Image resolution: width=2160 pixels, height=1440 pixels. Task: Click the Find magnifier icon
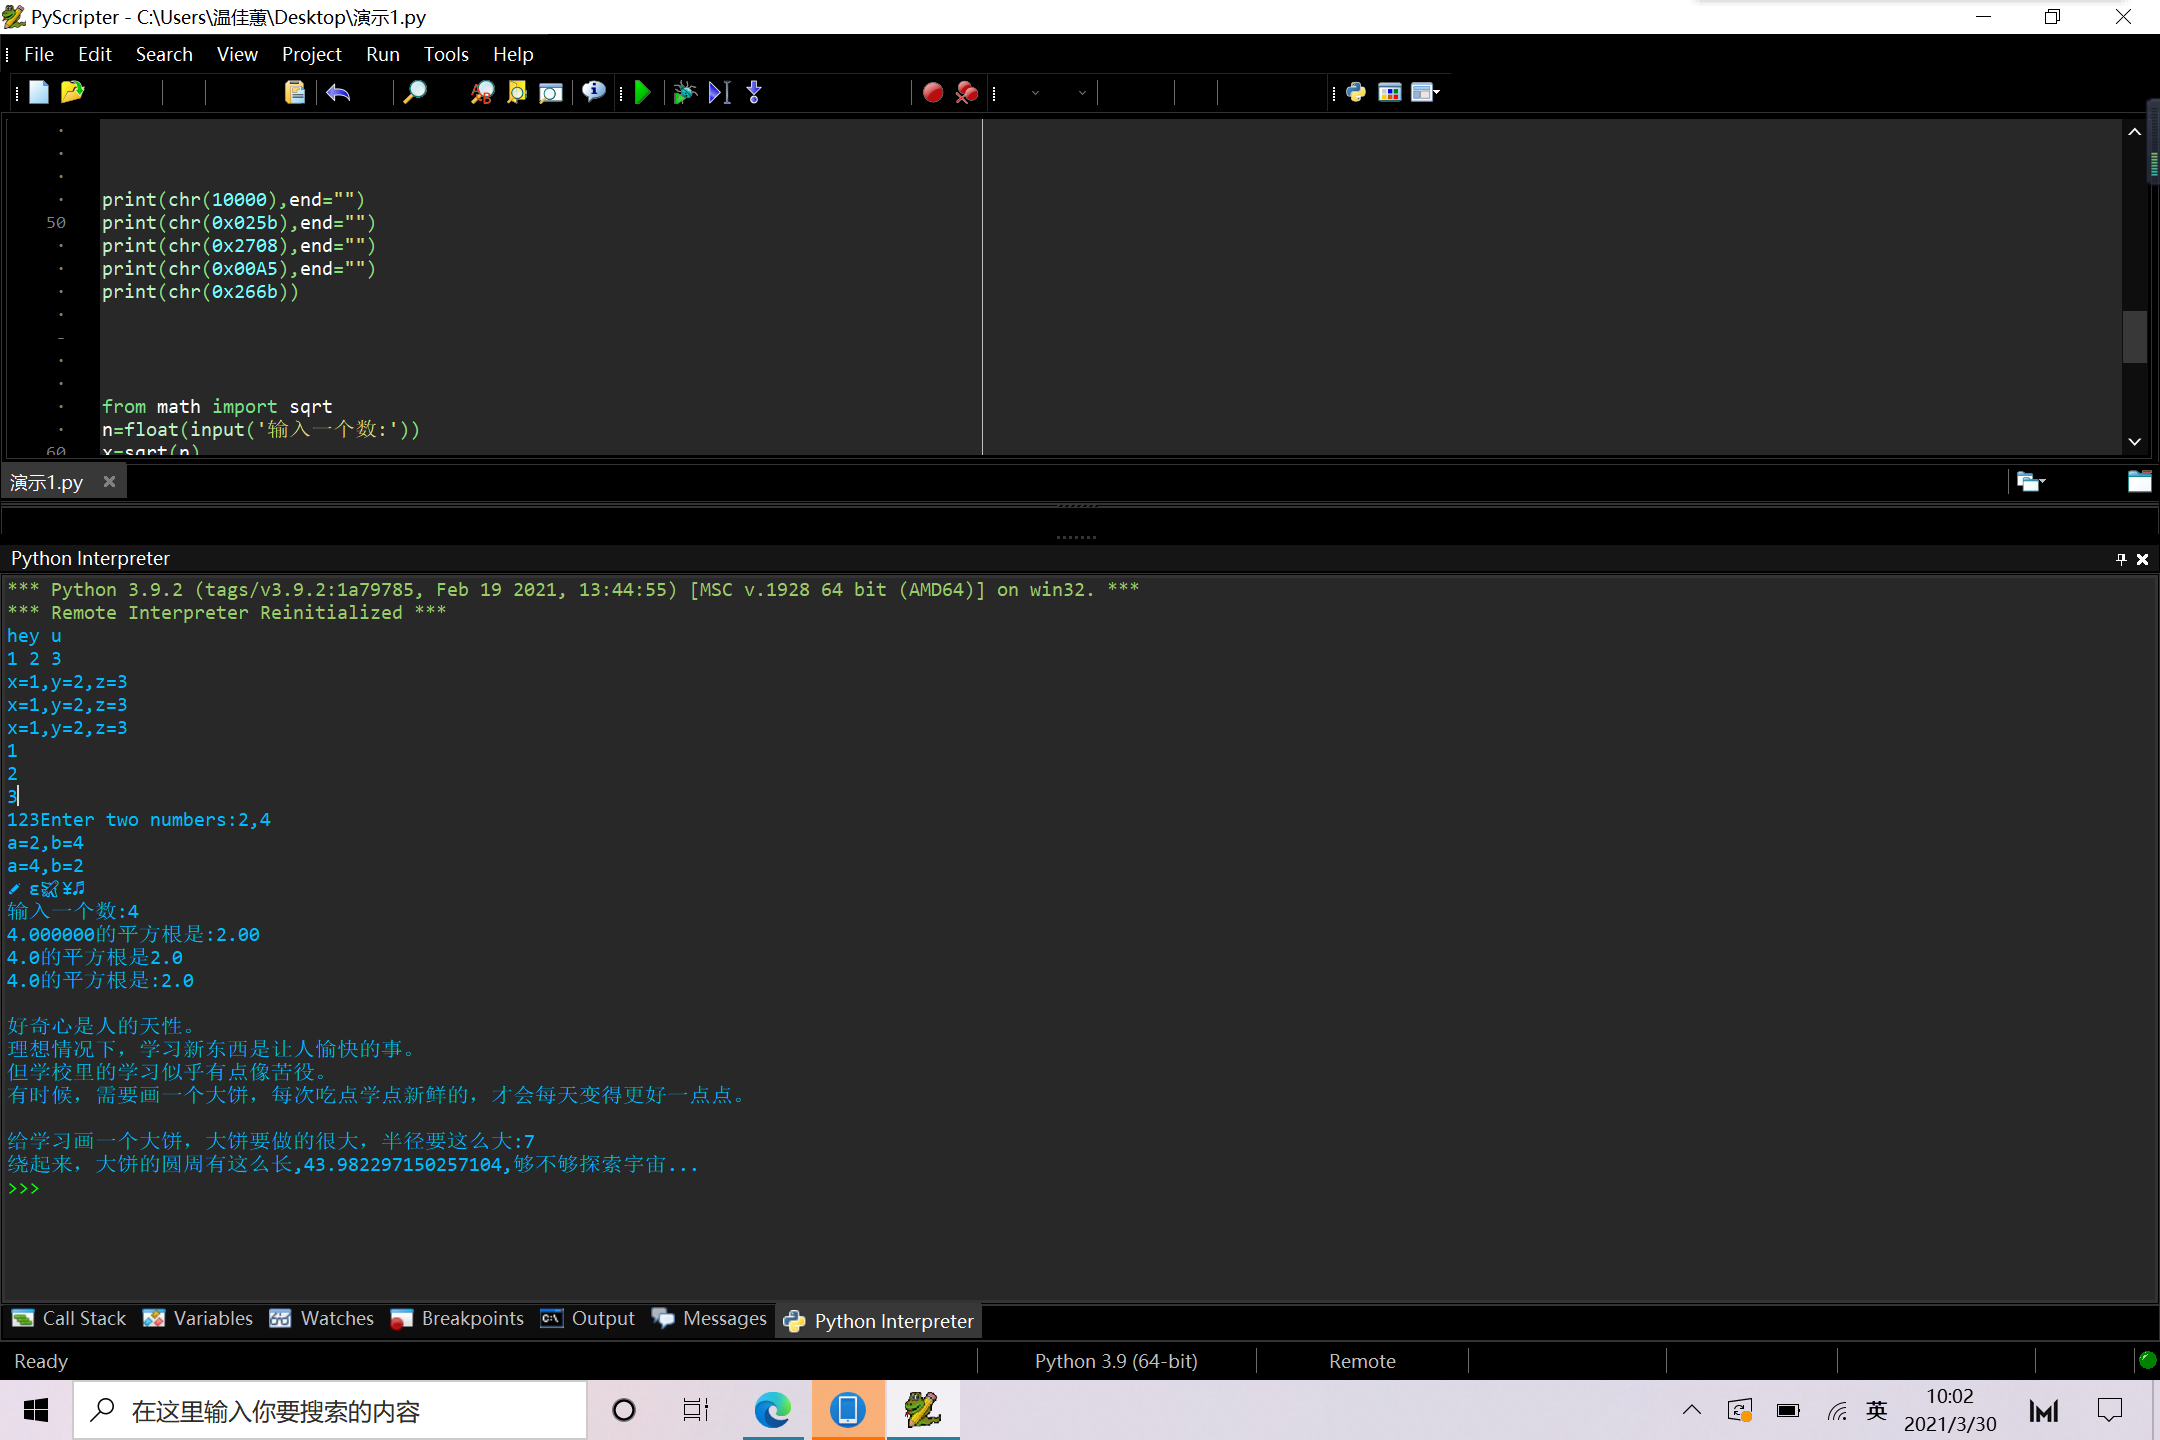(414, 93)
